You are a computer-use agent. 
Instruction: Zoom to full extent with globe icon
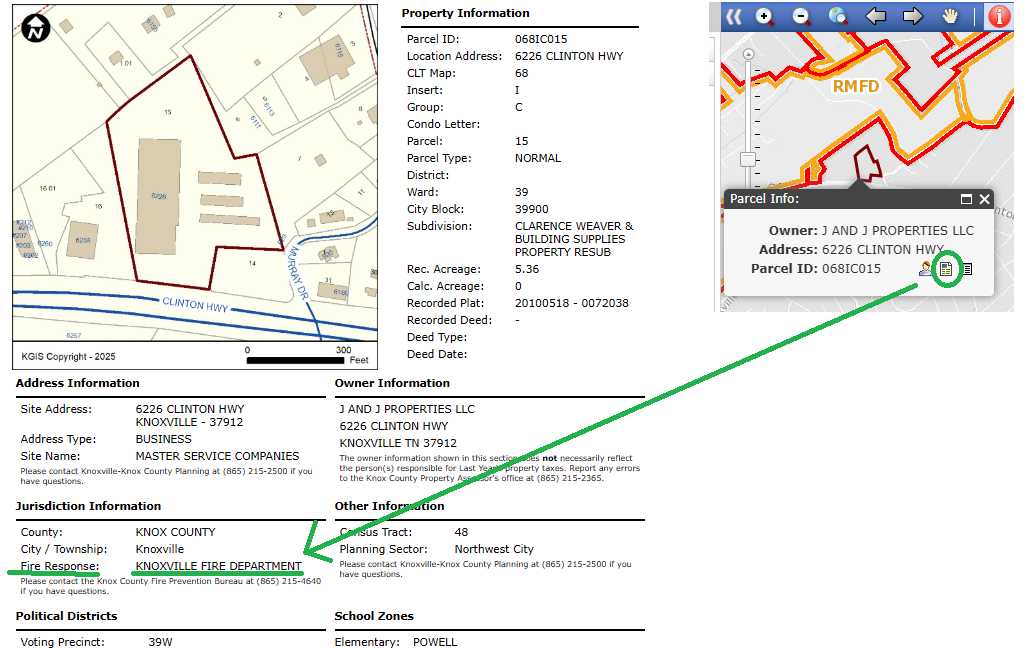pos(838,16)
